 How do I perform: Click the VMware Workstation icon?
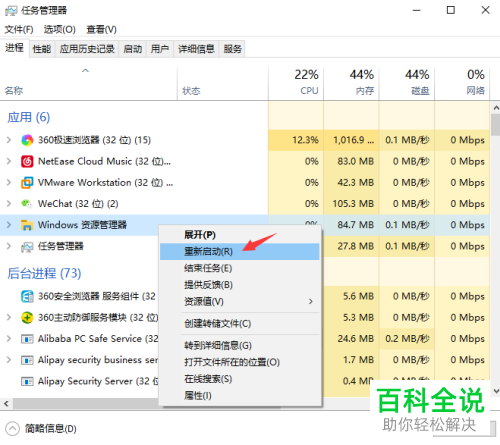27,183
